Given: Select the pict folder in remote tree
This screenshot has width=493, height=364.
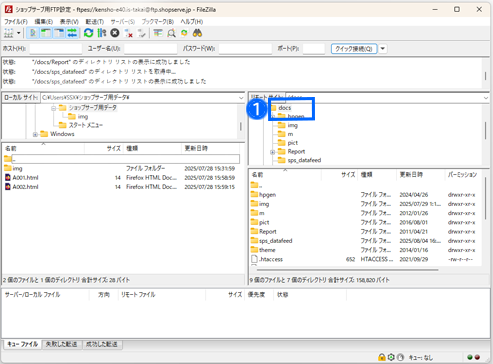Looking at the screenshot, I should 292,143.
